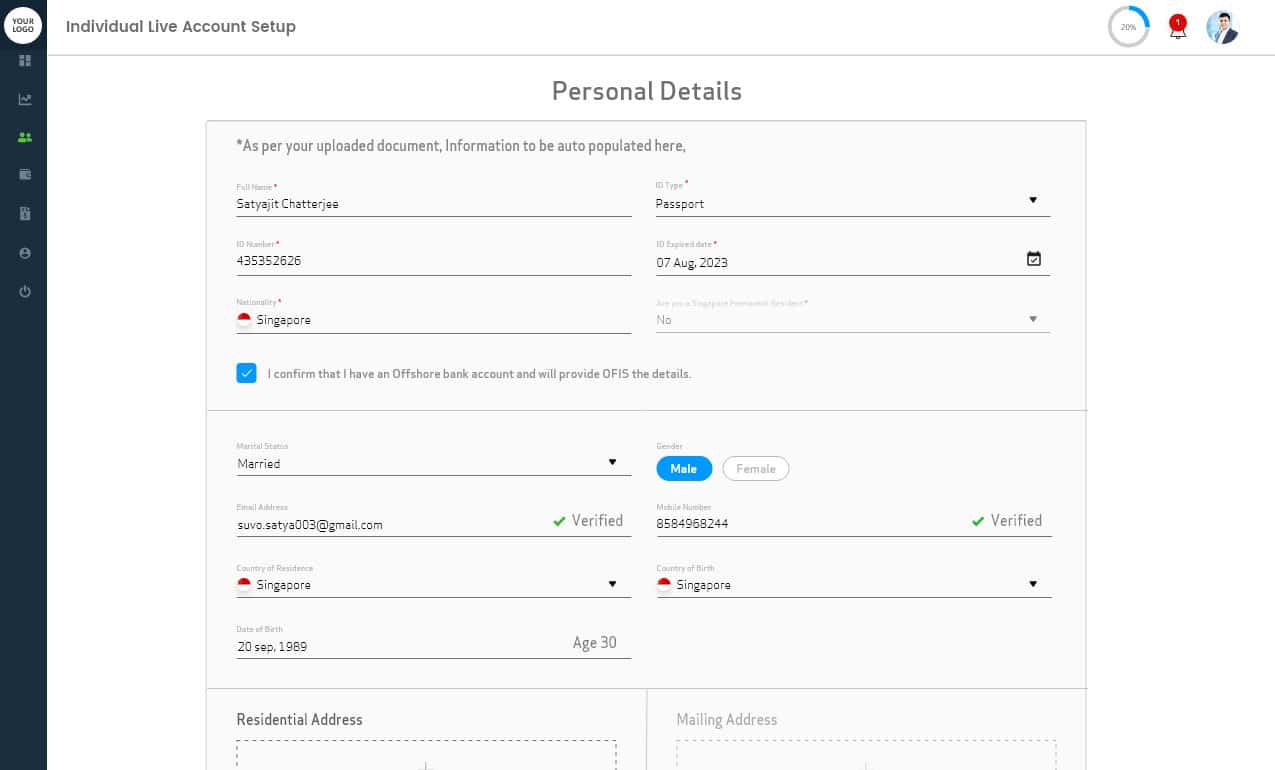
Task: Select Female gender option
Action: coord(756,468)
